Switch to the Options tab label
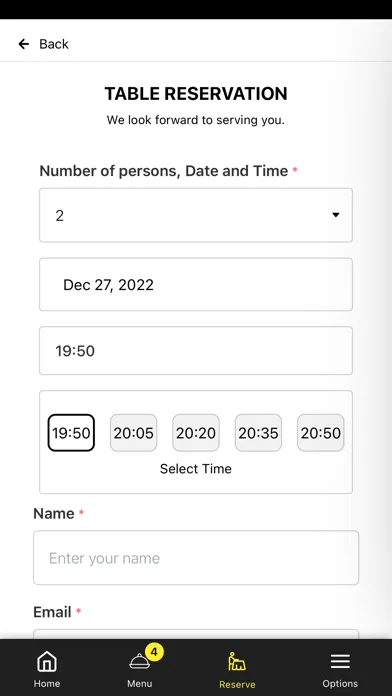The width and height of the screenshot is (392, 696). pos(340,683)
